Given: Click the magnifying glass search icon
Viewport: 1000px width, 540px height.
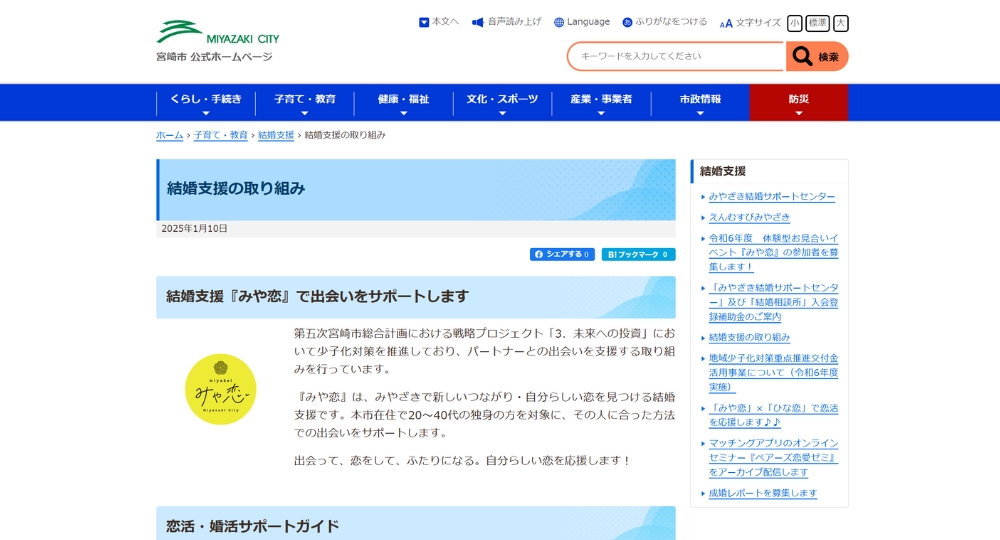Looking at the screenshot, I should (802, 57).
